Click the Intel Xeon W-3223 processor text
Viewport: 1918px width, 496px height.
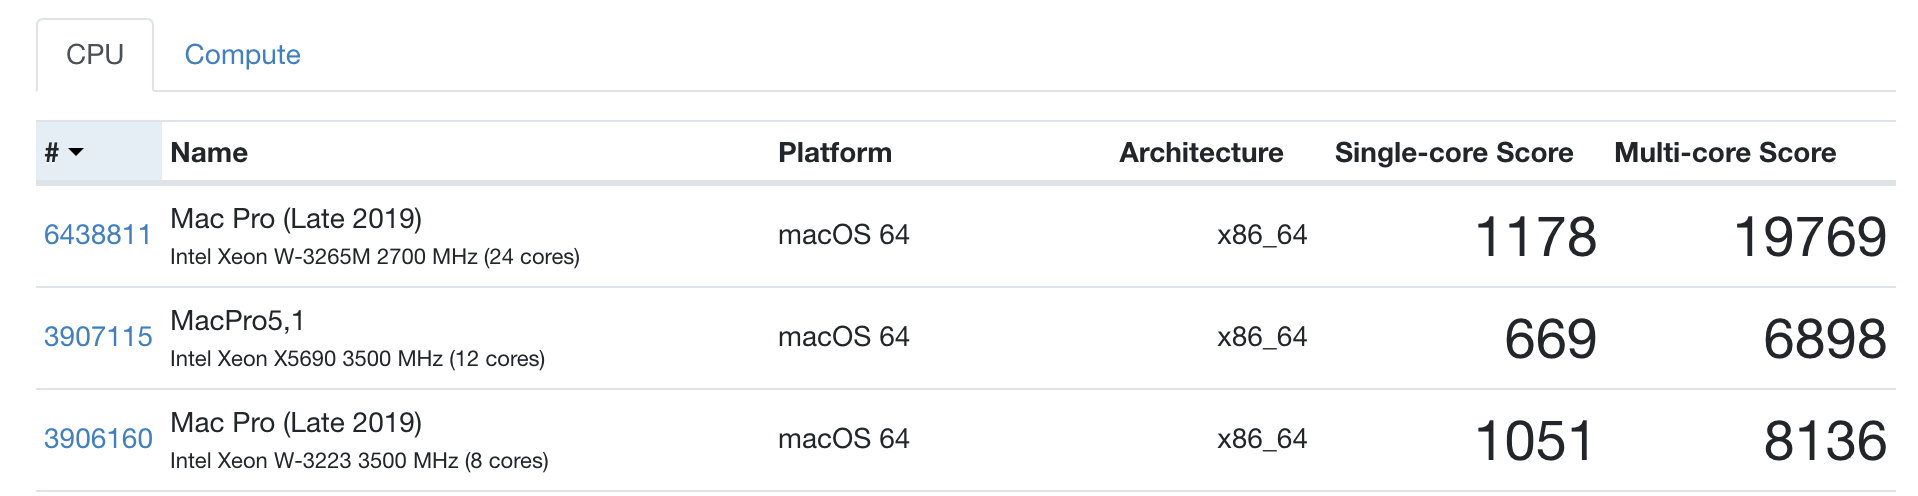pos(359,461)
